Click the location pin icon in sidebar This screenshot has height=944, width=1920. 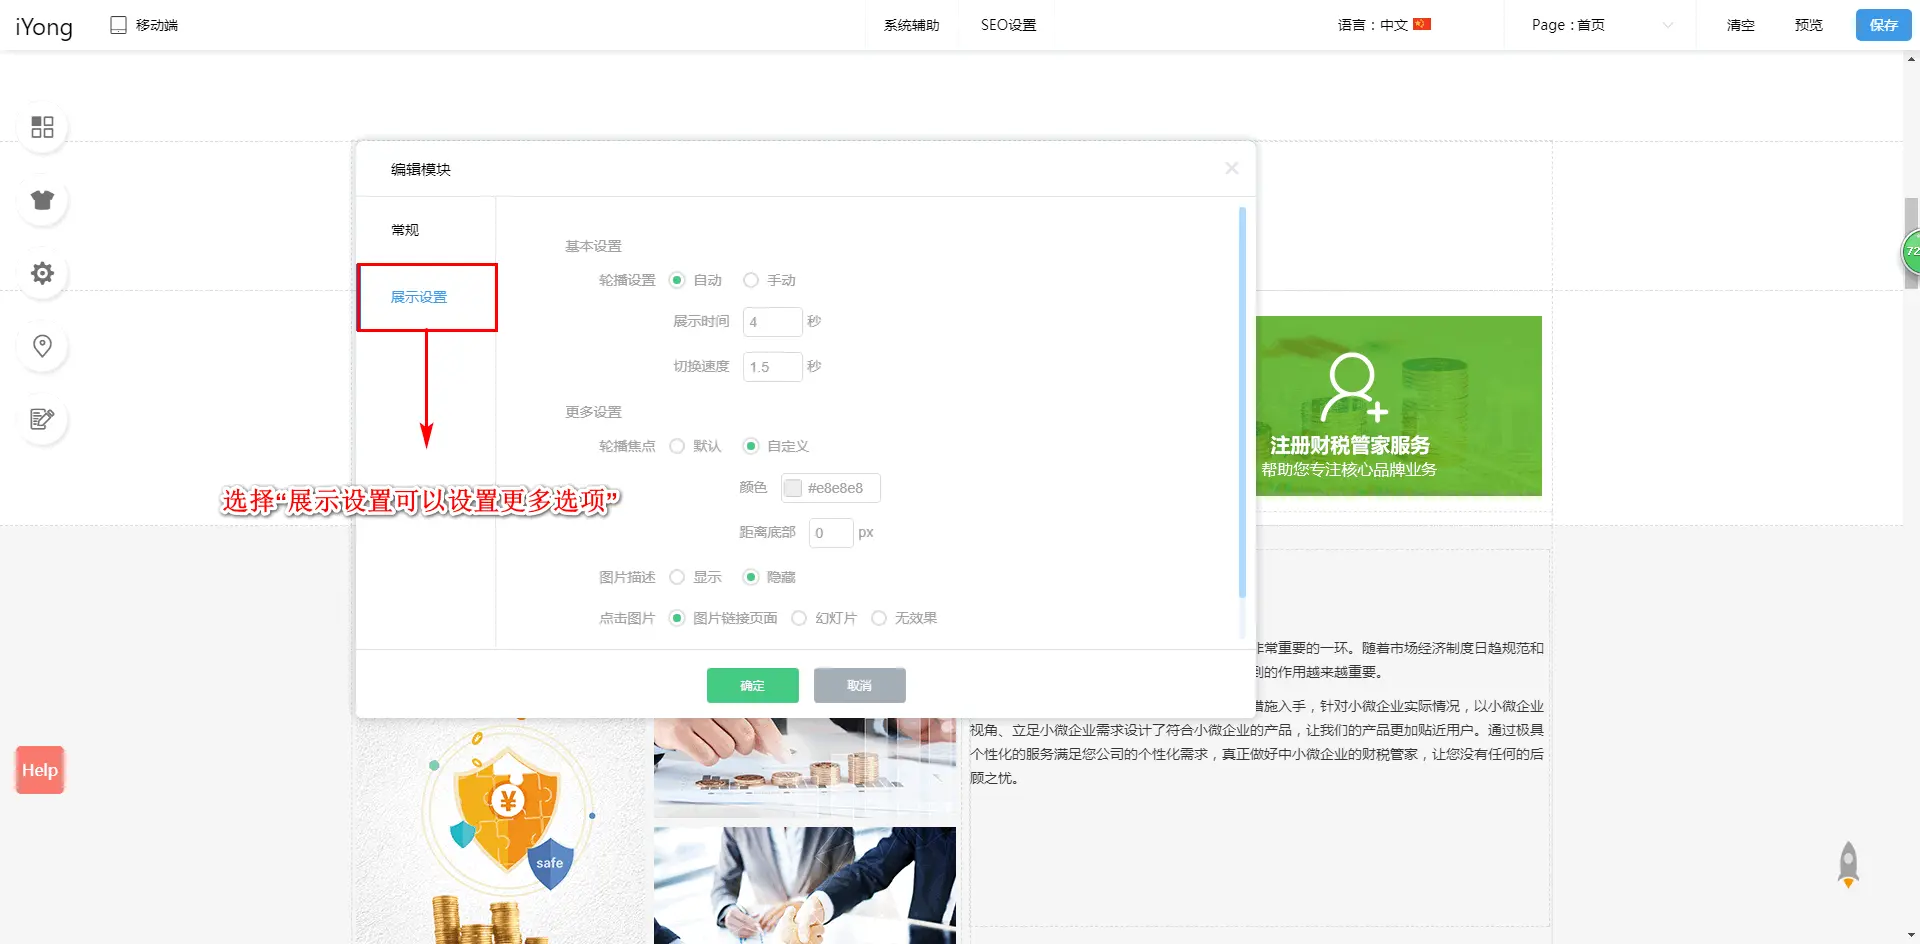pos(42,346)
